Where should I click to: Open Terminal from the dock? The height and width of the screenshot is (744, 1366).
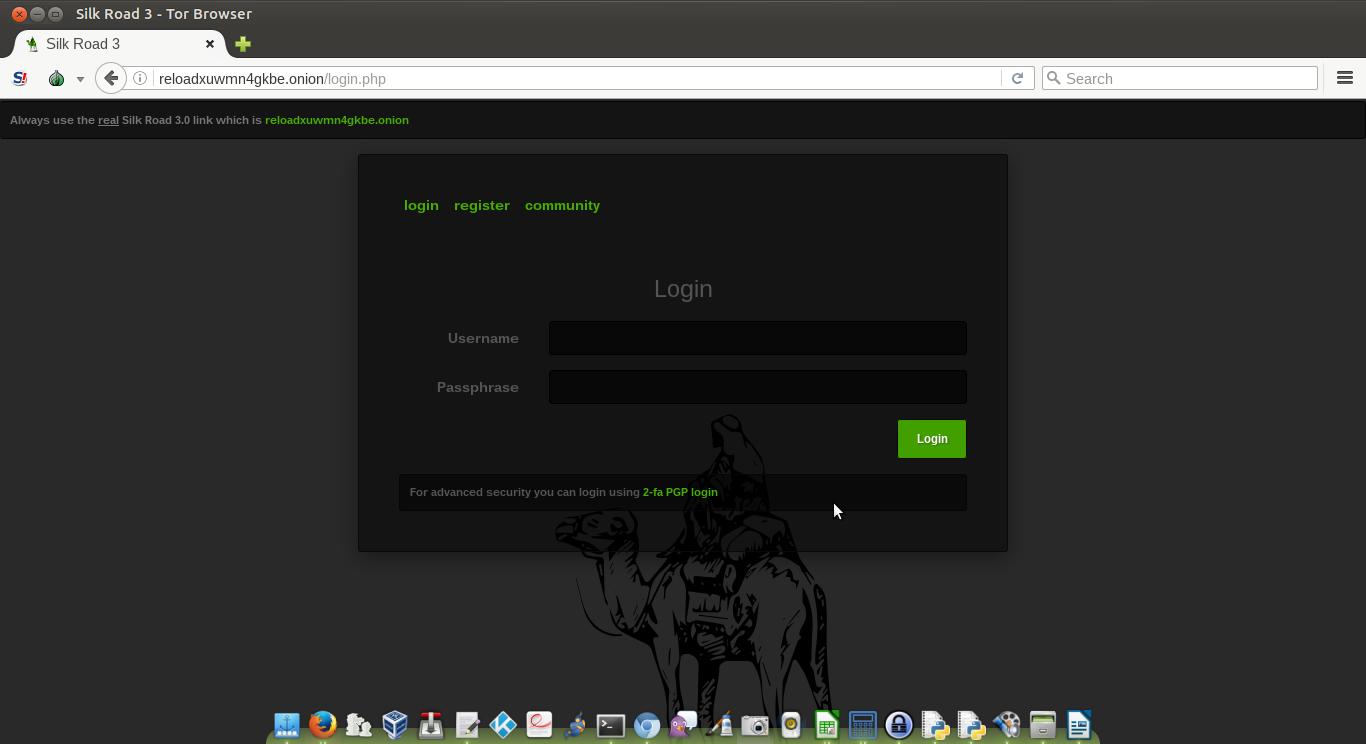[x=611, y=724]
